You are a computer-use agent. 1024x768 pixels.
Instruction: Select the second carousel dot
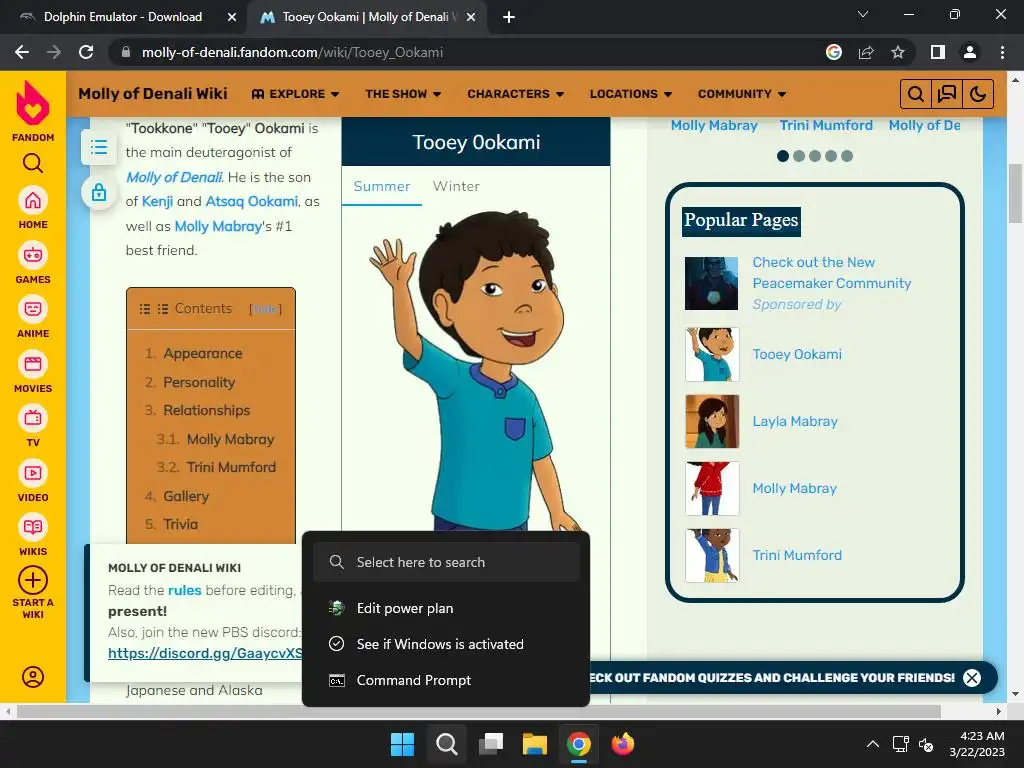coord(799,156)
